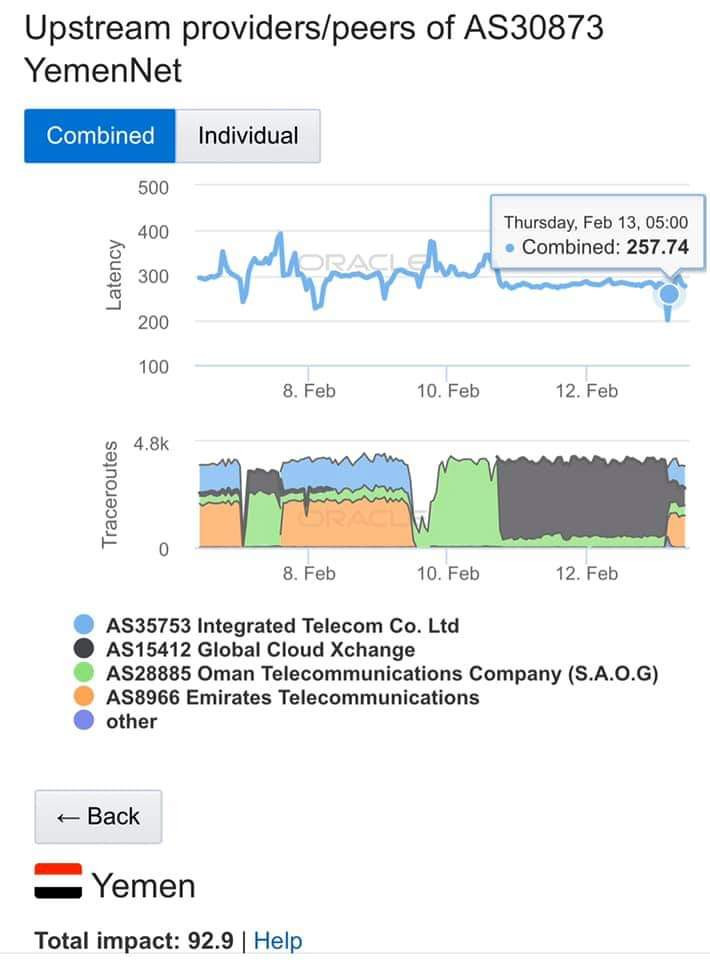Click the blue AS35753 legend circle
This screenshot has height=960, width=710.
(x=85, y=626)
